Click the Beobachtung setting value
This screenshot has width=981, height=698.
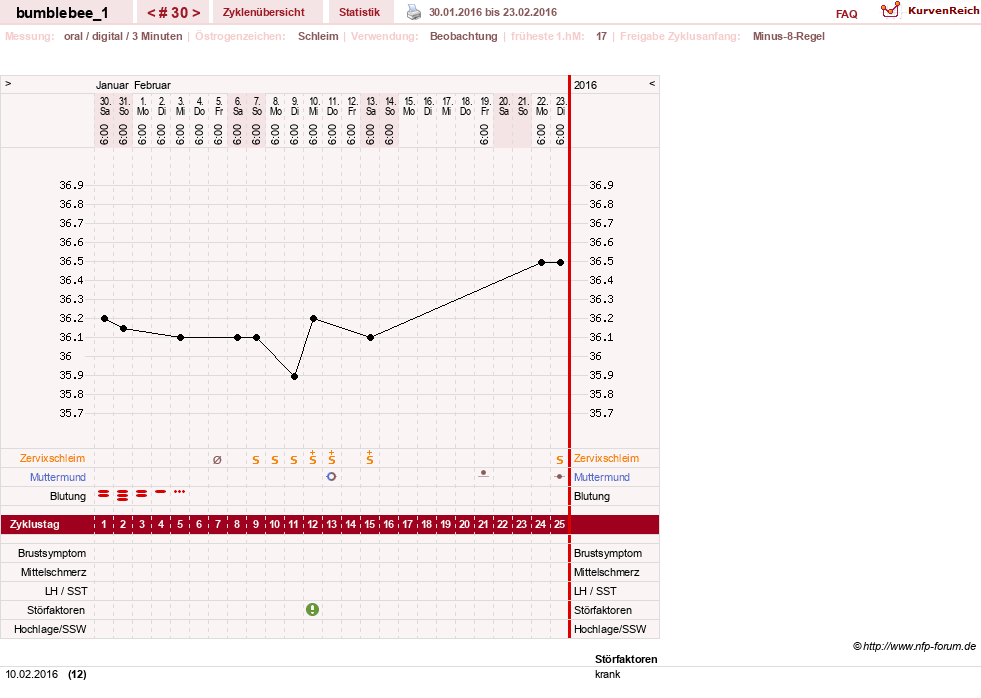tap(464, 36)
